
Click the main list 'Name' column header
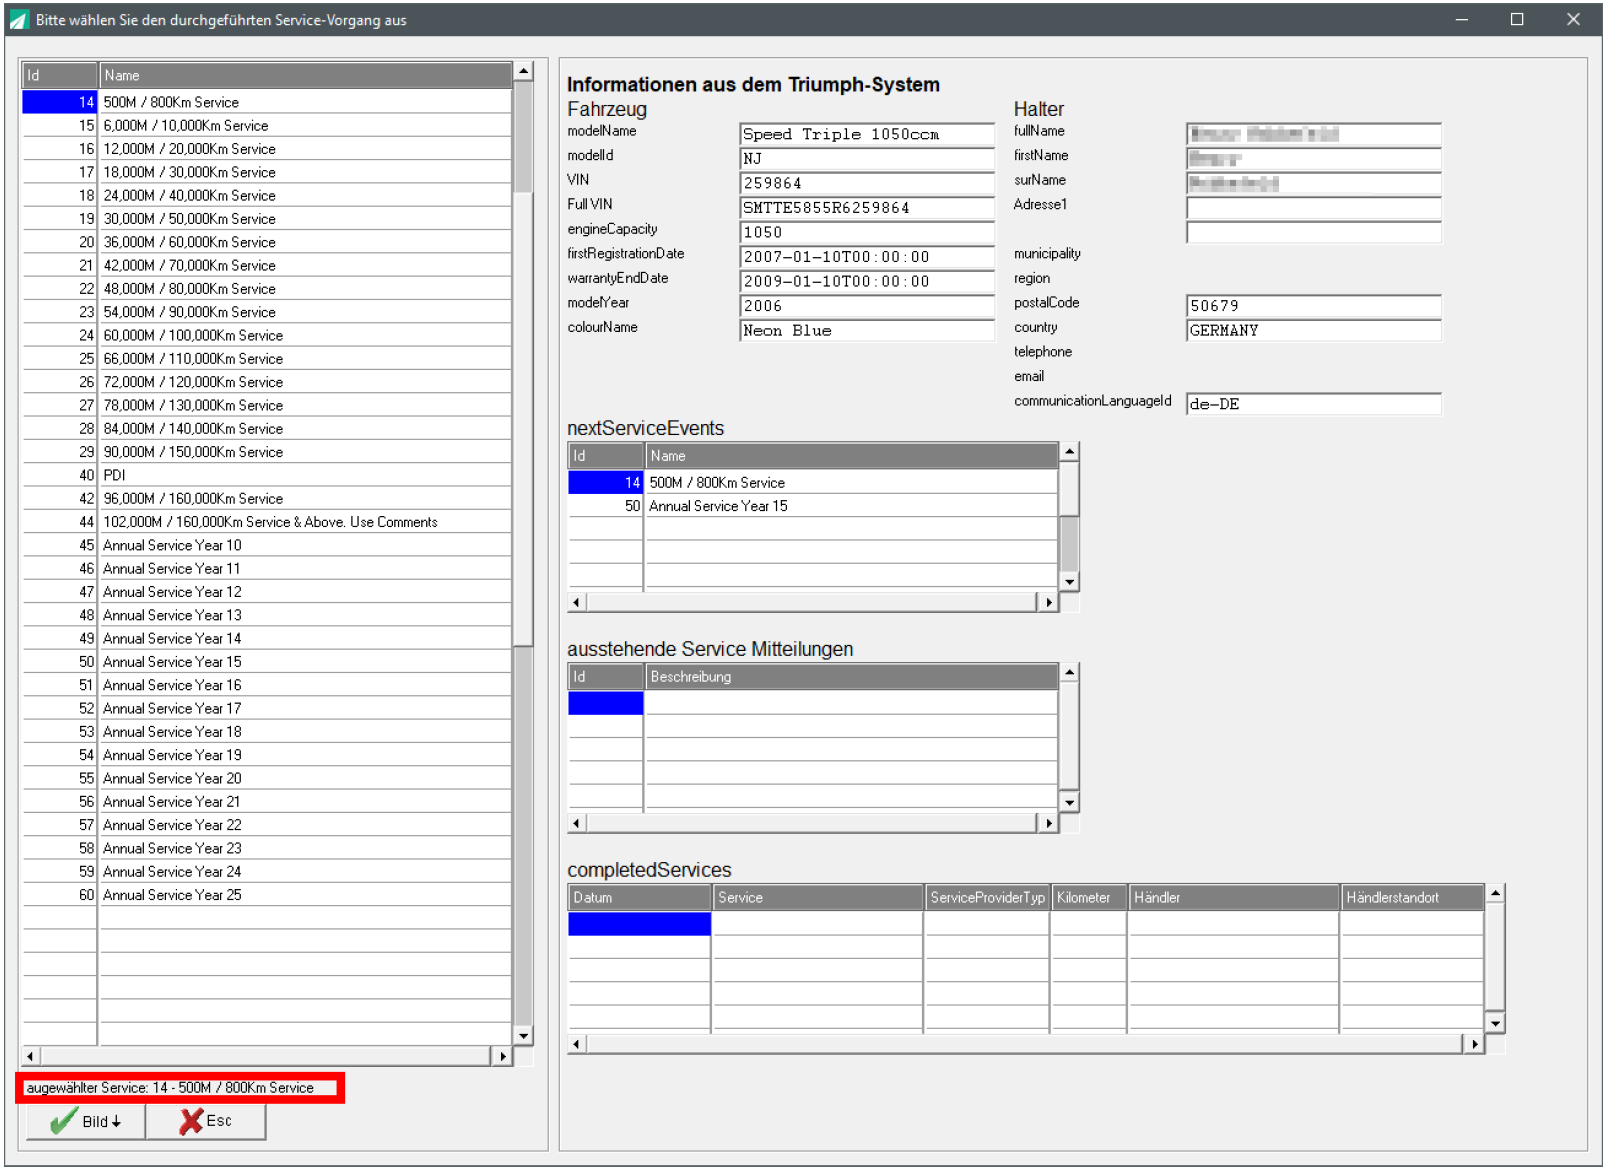[x=305, y=75]
